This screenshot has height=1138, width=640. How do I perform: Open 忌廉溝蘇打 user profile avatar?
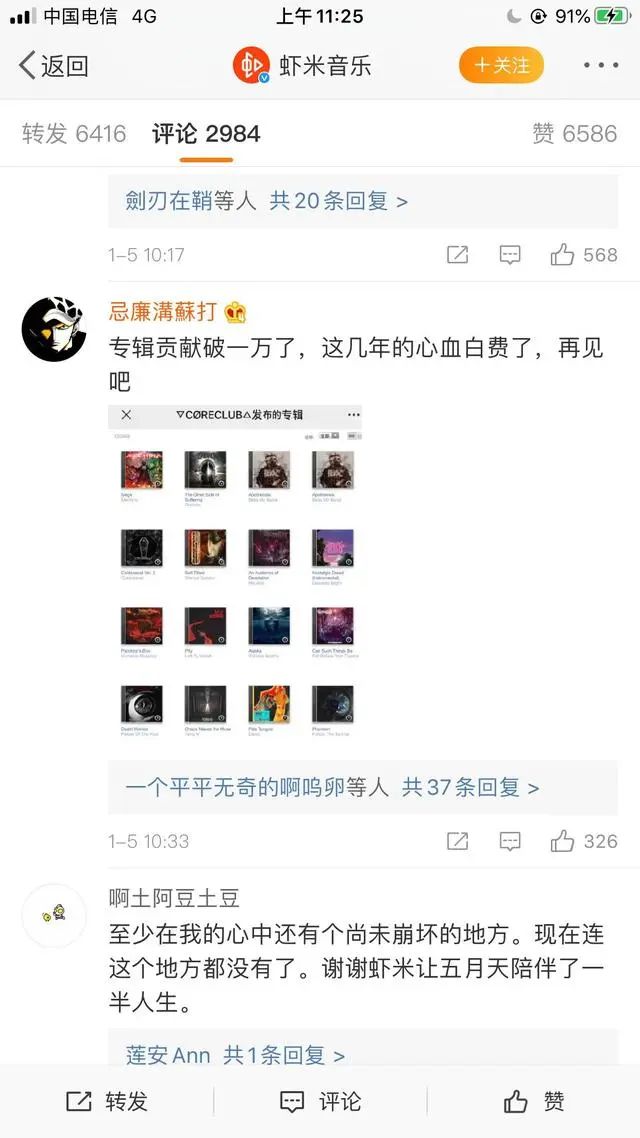tap(54, 329)
